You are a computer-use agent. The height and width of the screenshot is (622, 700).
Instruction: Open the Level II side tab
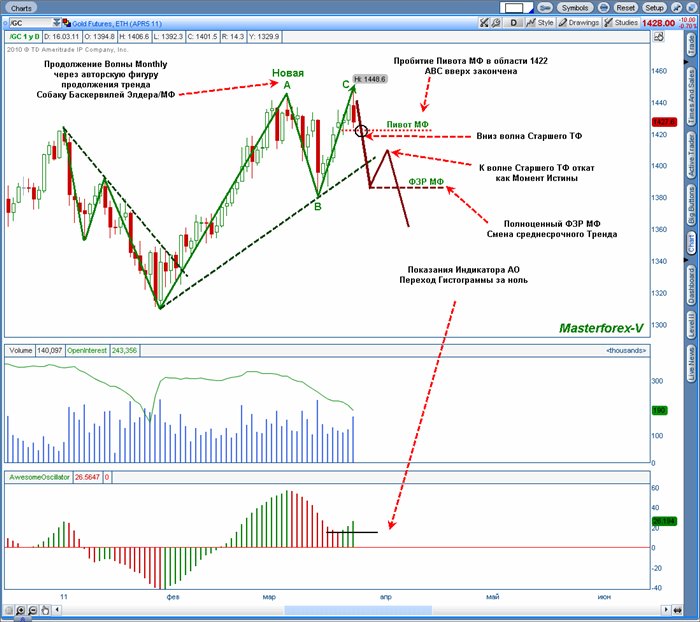click(x=691, y=325)
